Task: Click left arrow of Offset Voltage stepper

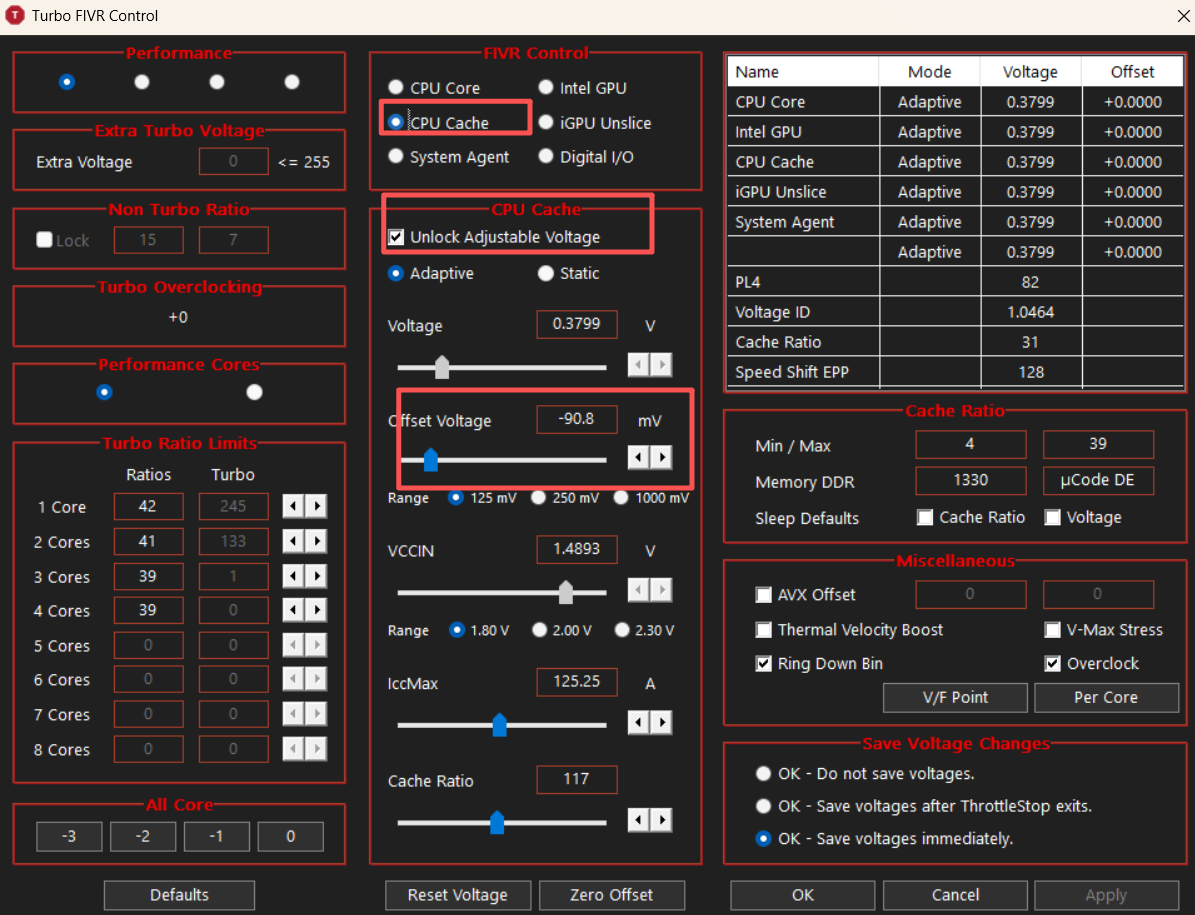Action: pyautogui.click(x=639, y=457)
